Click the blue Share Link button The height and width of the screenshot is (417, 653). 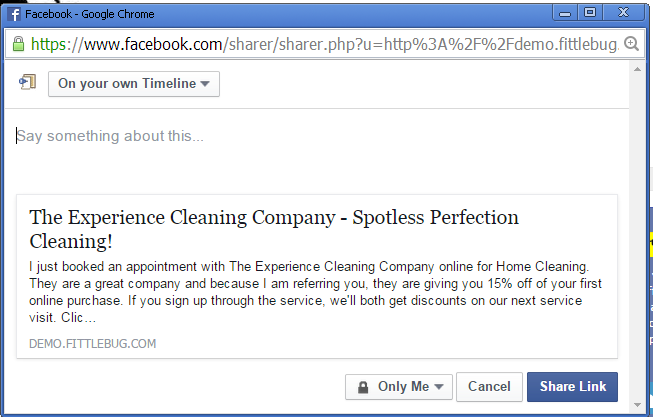572,387
